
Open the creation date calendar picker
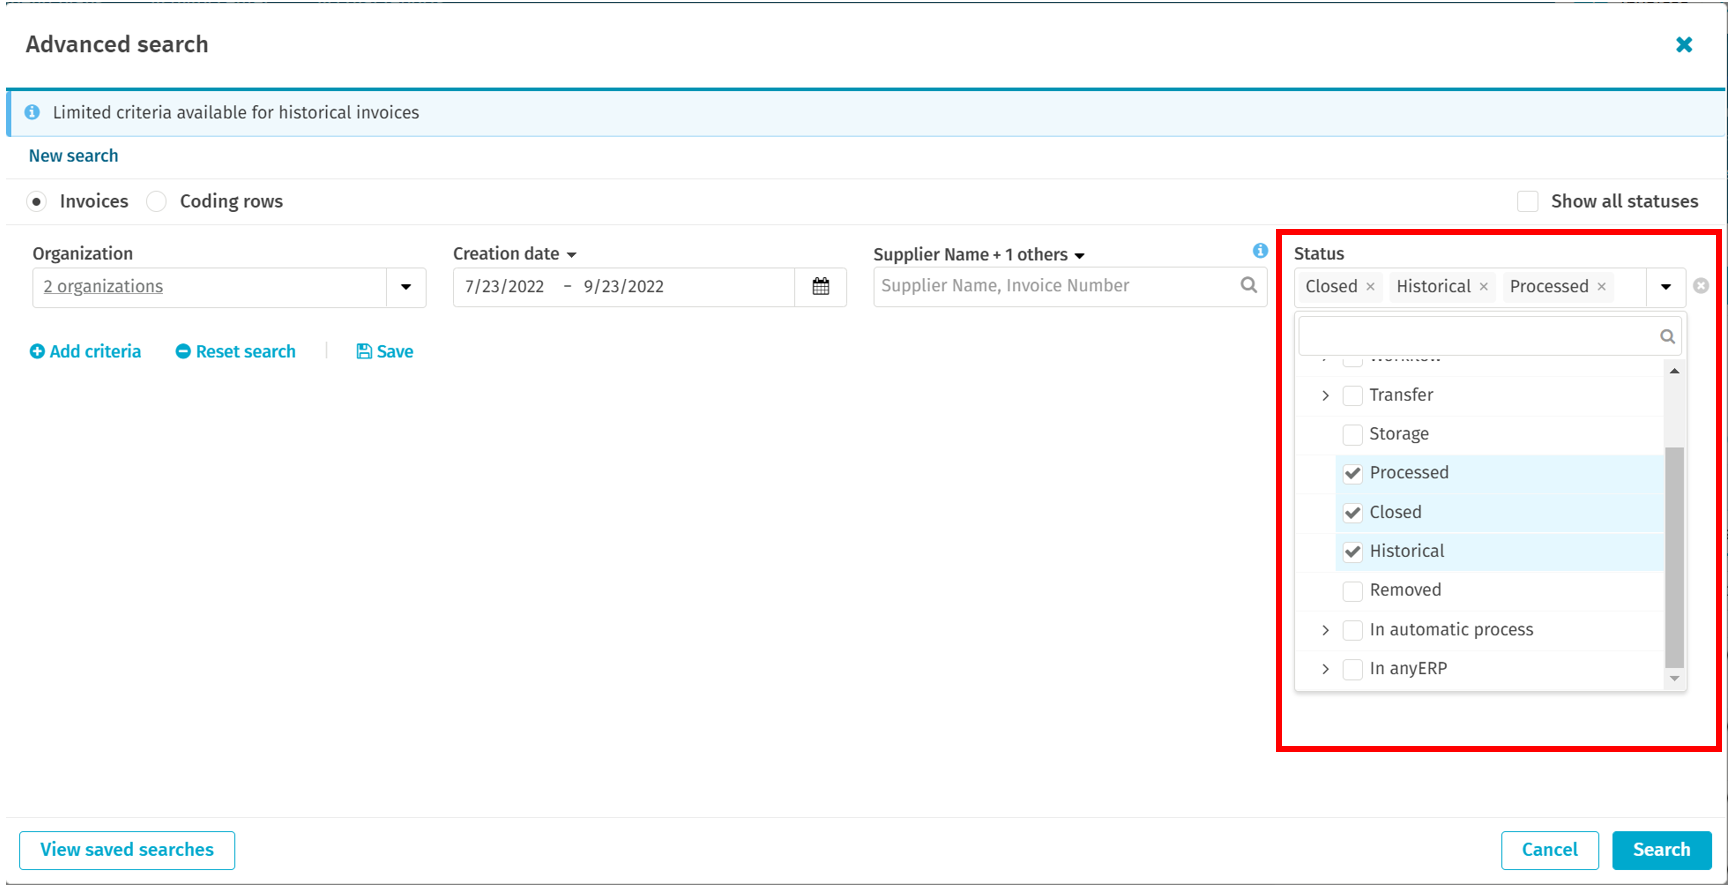click(x=820, y=287)
